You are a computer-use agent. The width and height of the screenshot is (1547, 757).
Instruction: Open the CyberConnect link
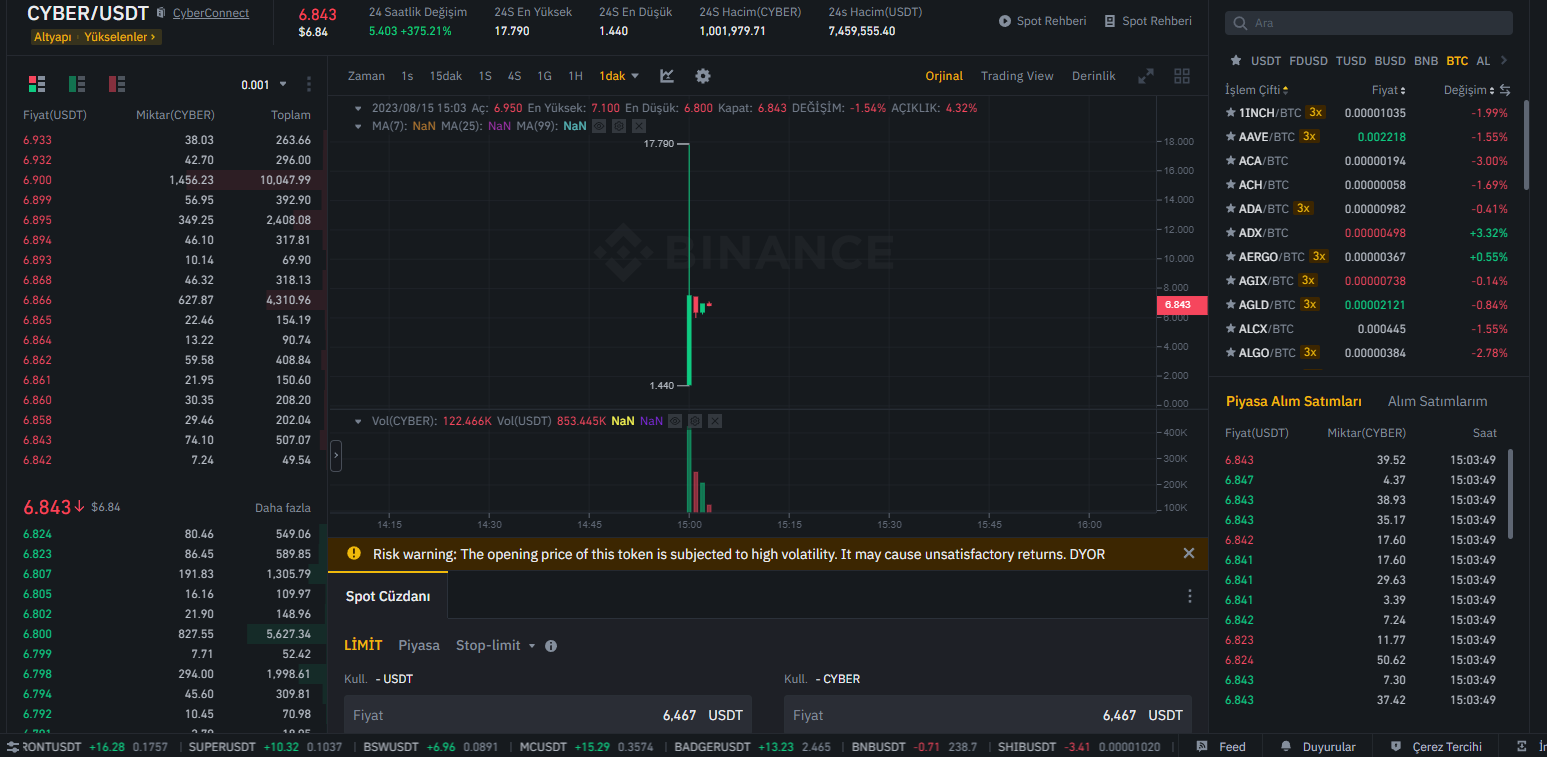click(211, 13)
